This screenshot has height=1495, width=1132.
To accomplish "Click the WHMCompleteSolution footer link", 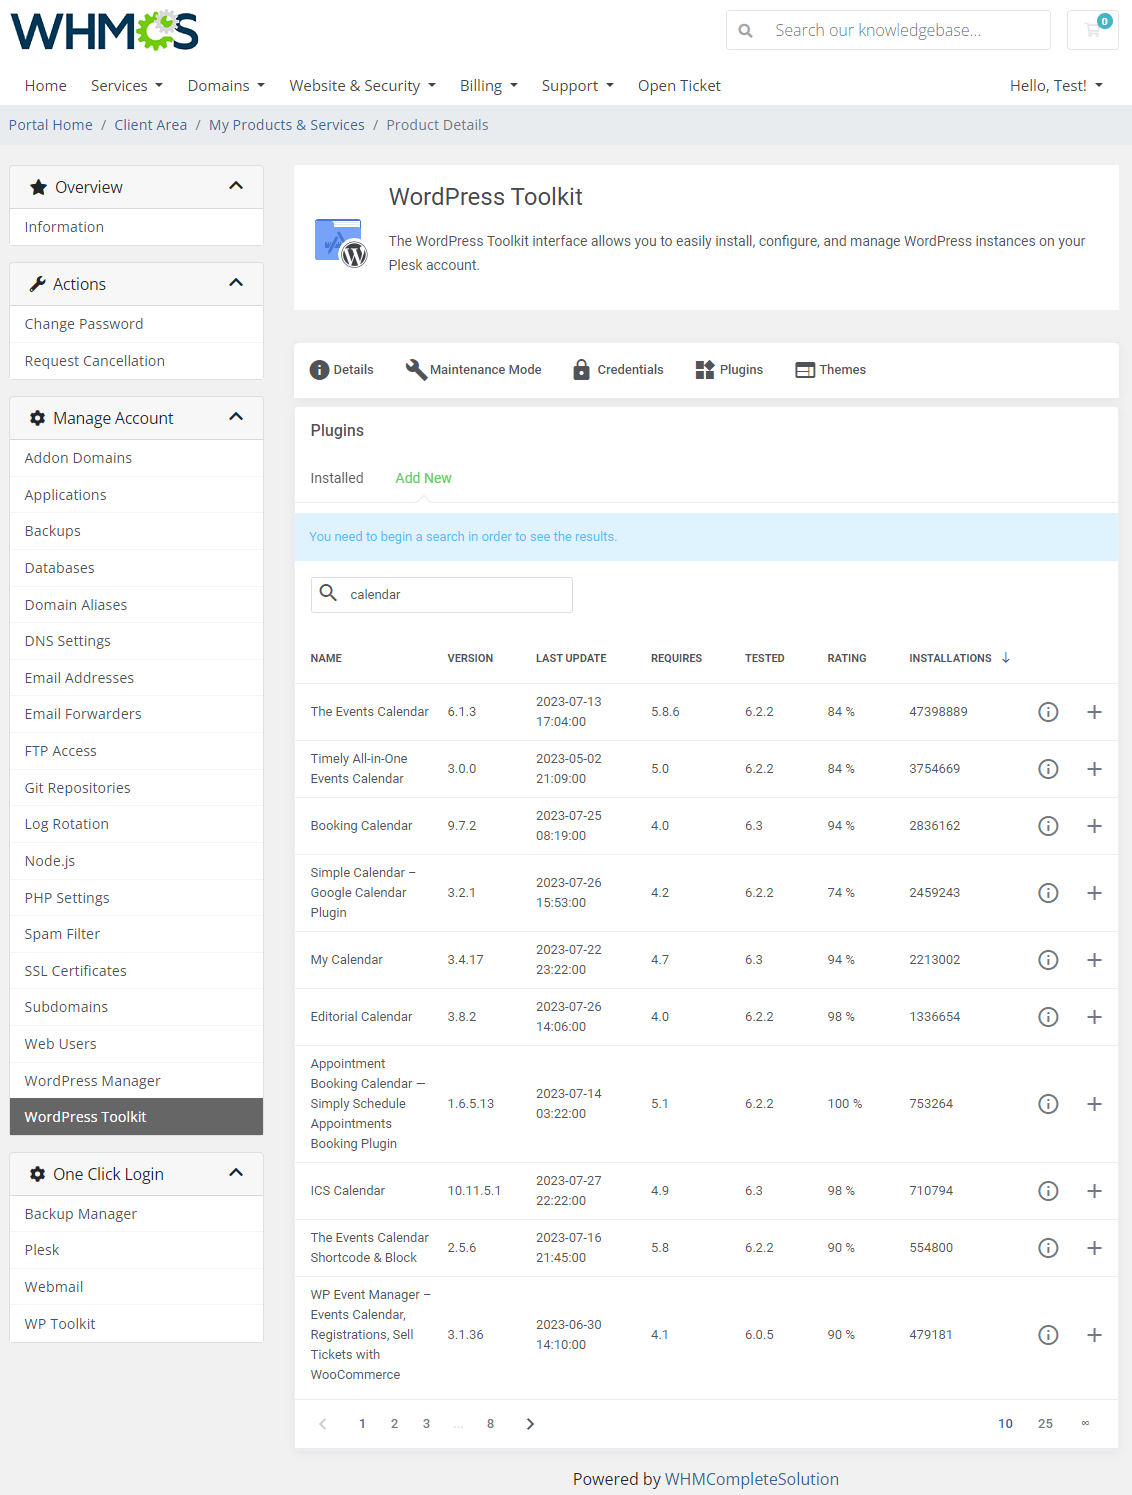I will point(751,1479).
